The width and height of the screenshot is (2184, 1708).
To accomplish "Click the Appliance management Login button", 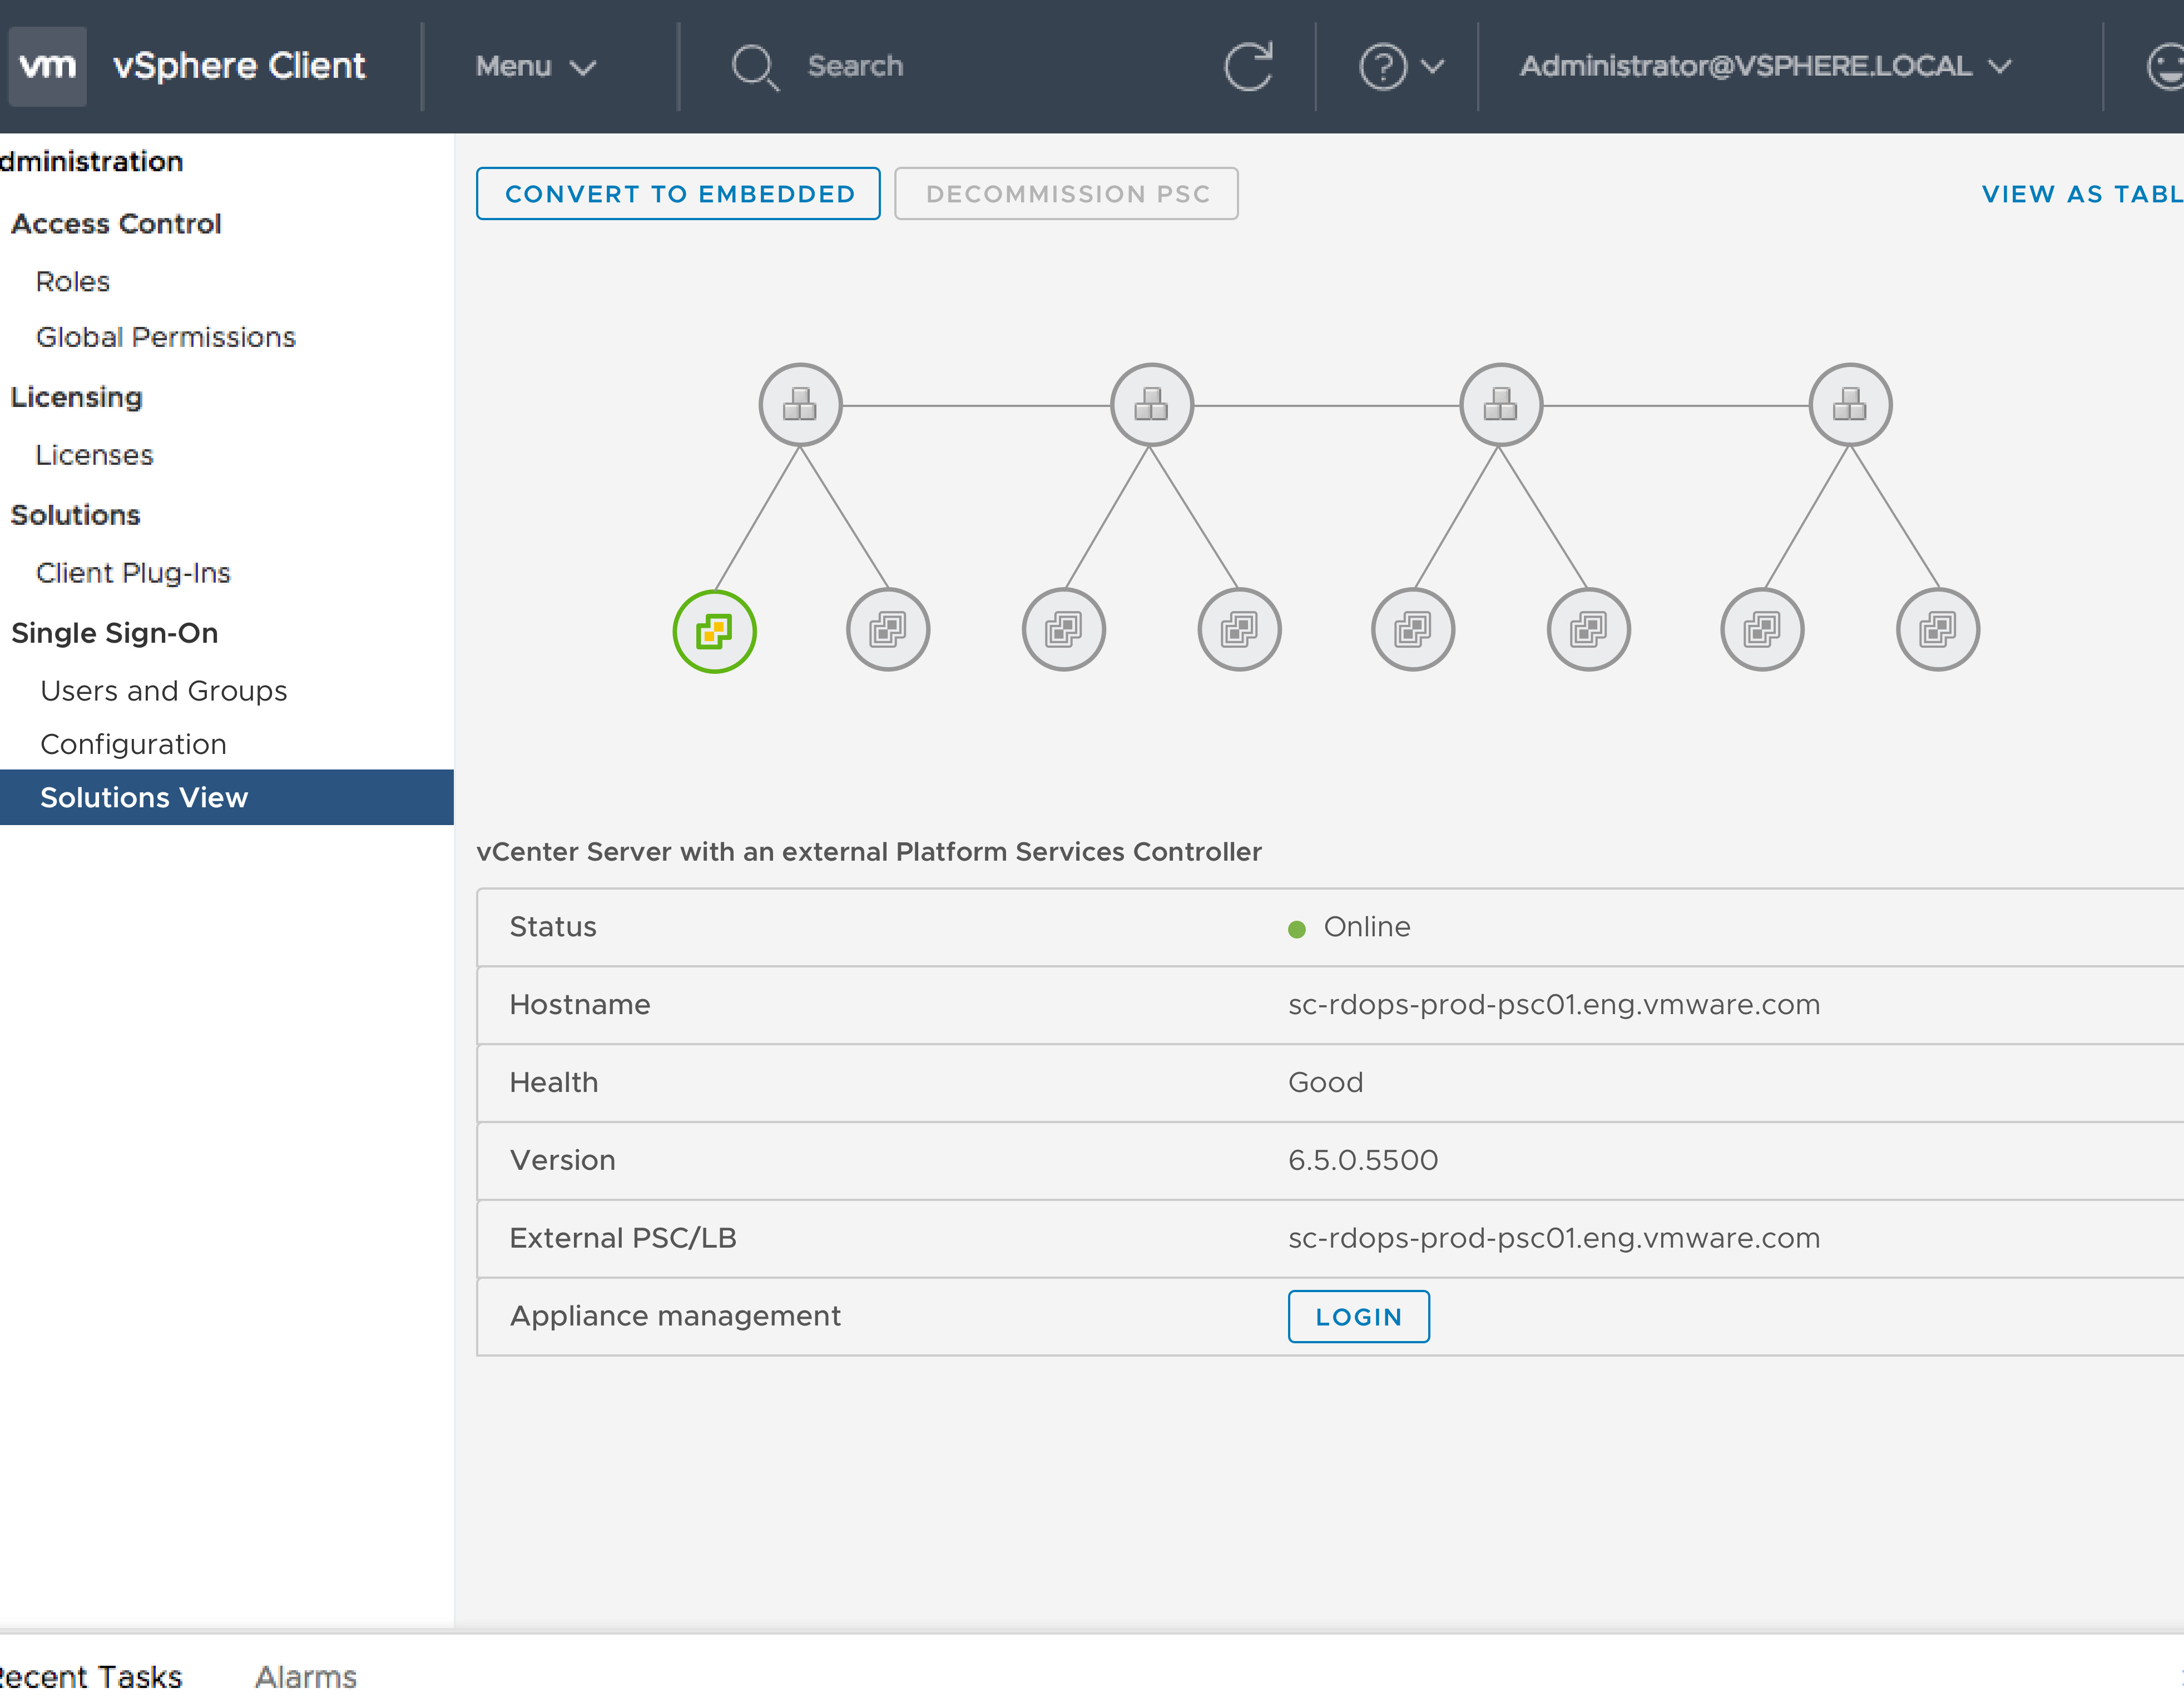I will [1357, 1317].
